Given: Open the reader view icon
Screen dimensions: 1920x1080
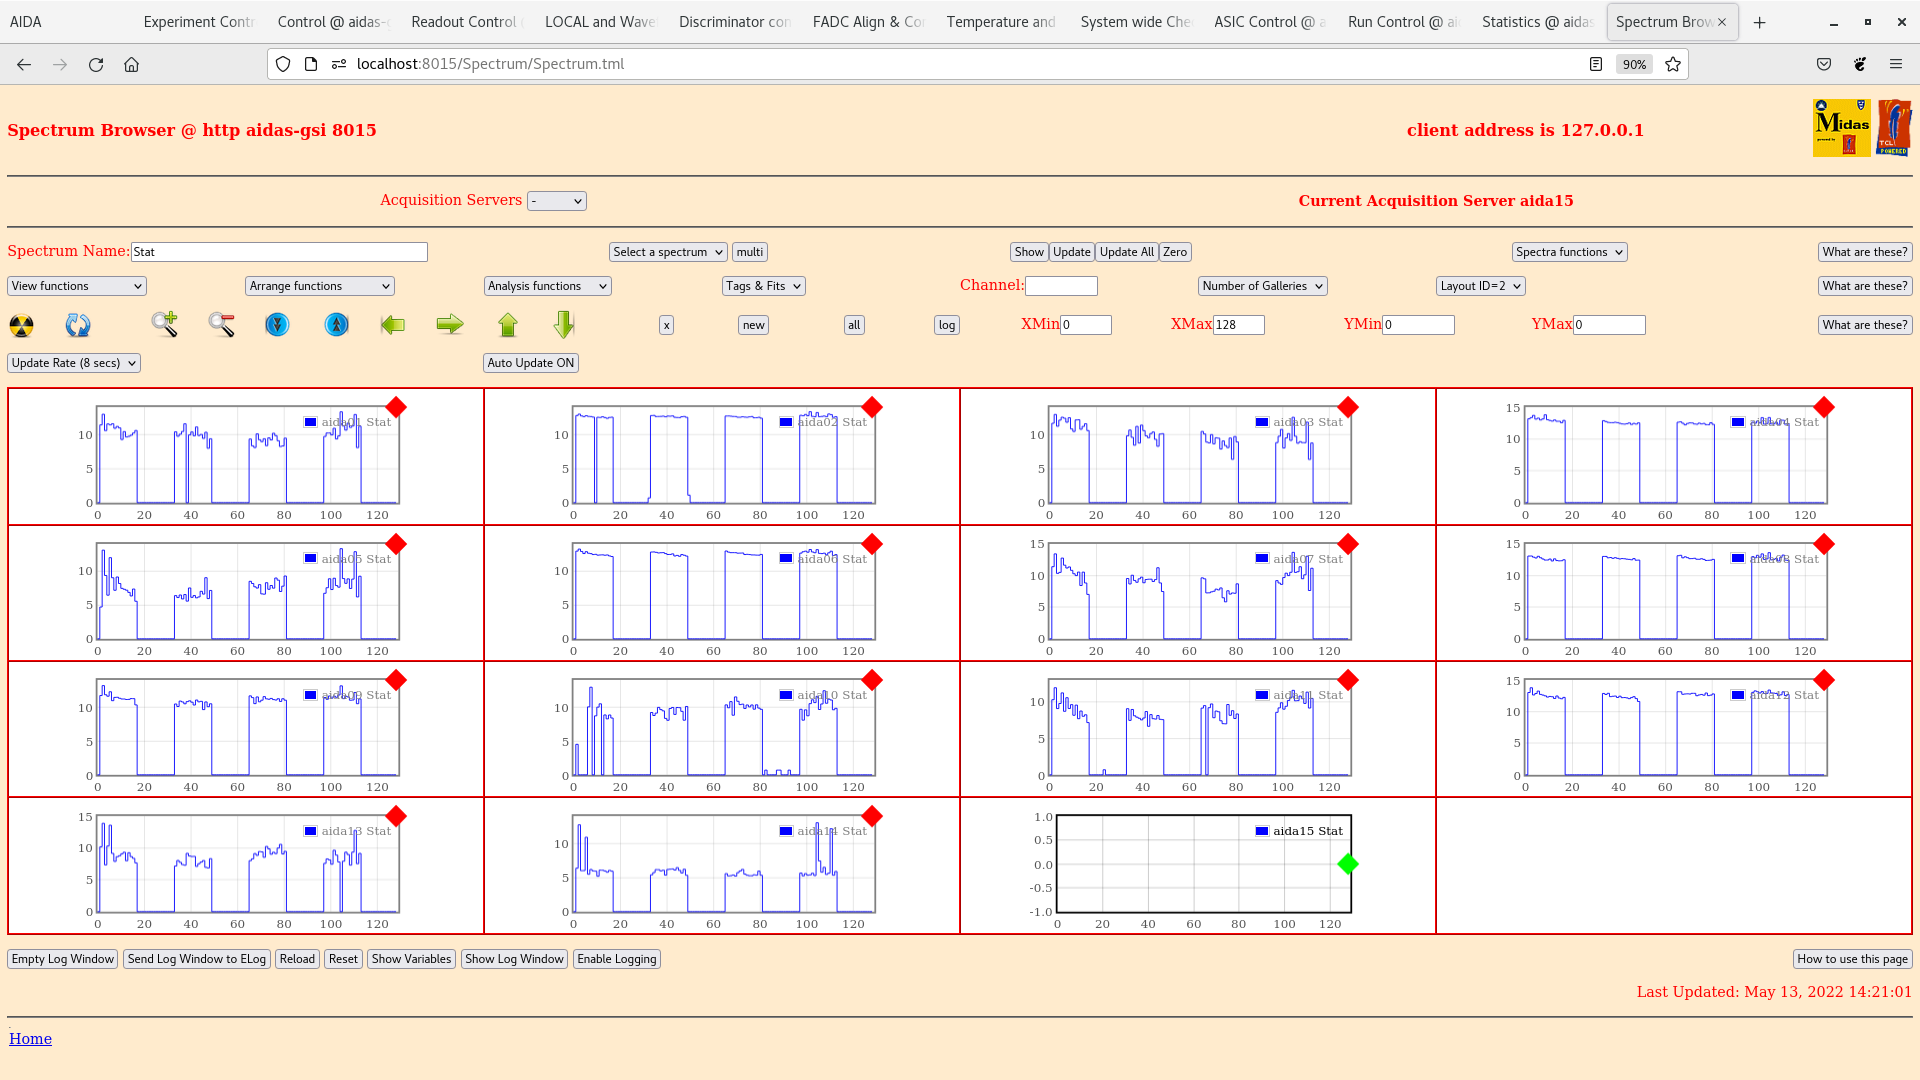Looking at the screenshot, I should pos(1596,64).
